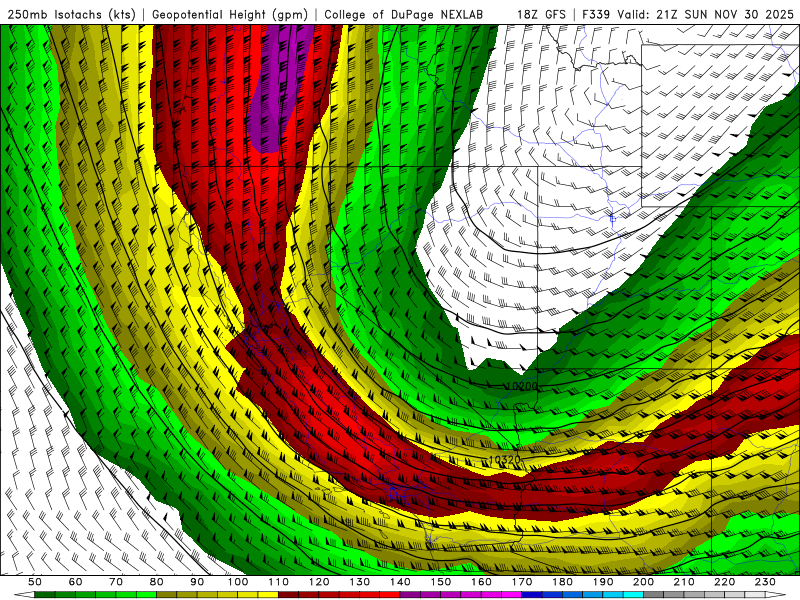Click the 'College of DuPage NEXLAB' header text
The width and height of the screenshot is (800, 600).
pos(404,15)
